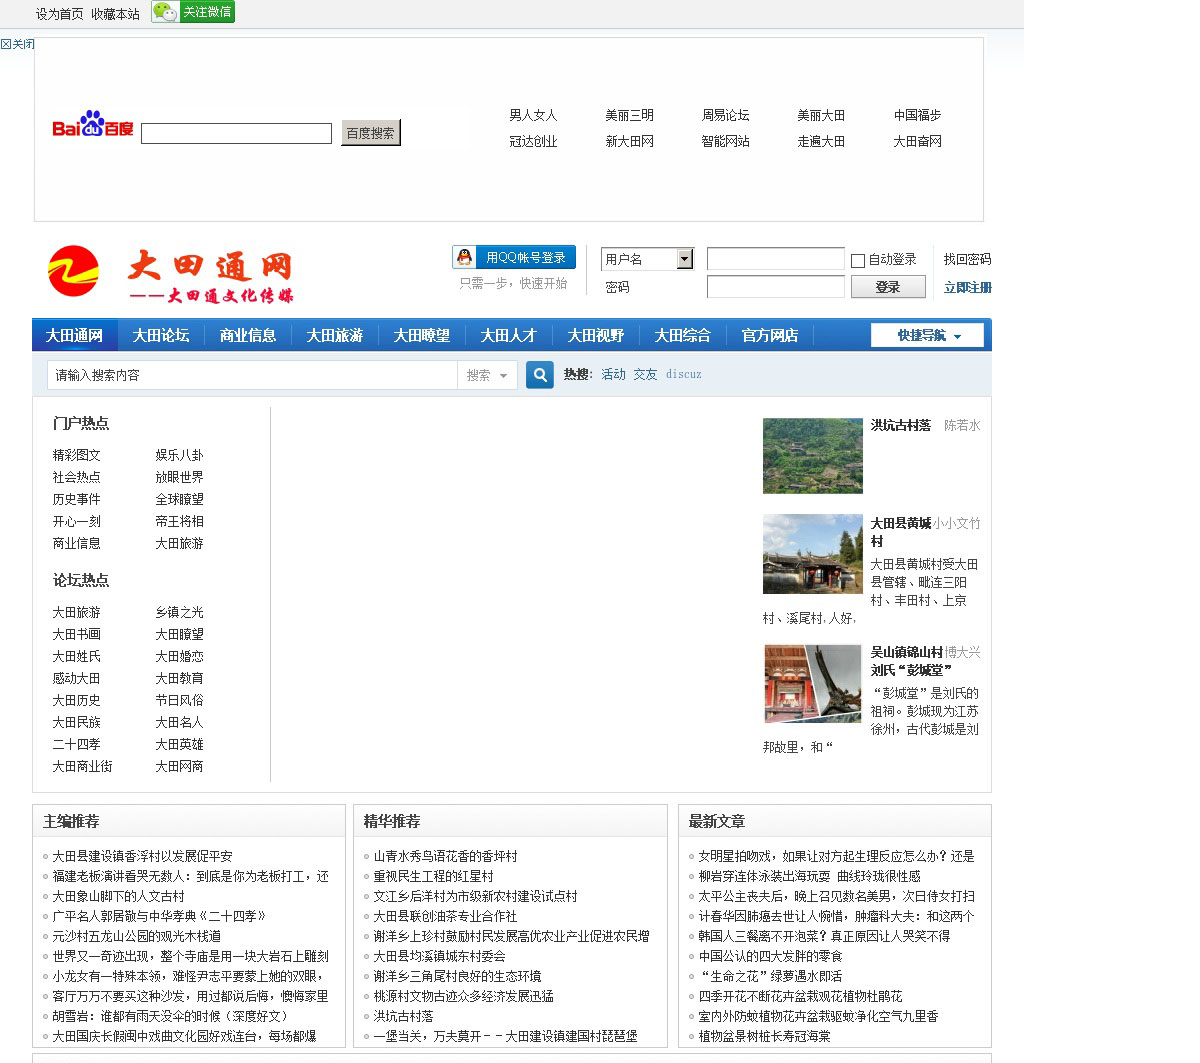Click the 密码 password input field
The image size is (1200, 1063).
775,287
